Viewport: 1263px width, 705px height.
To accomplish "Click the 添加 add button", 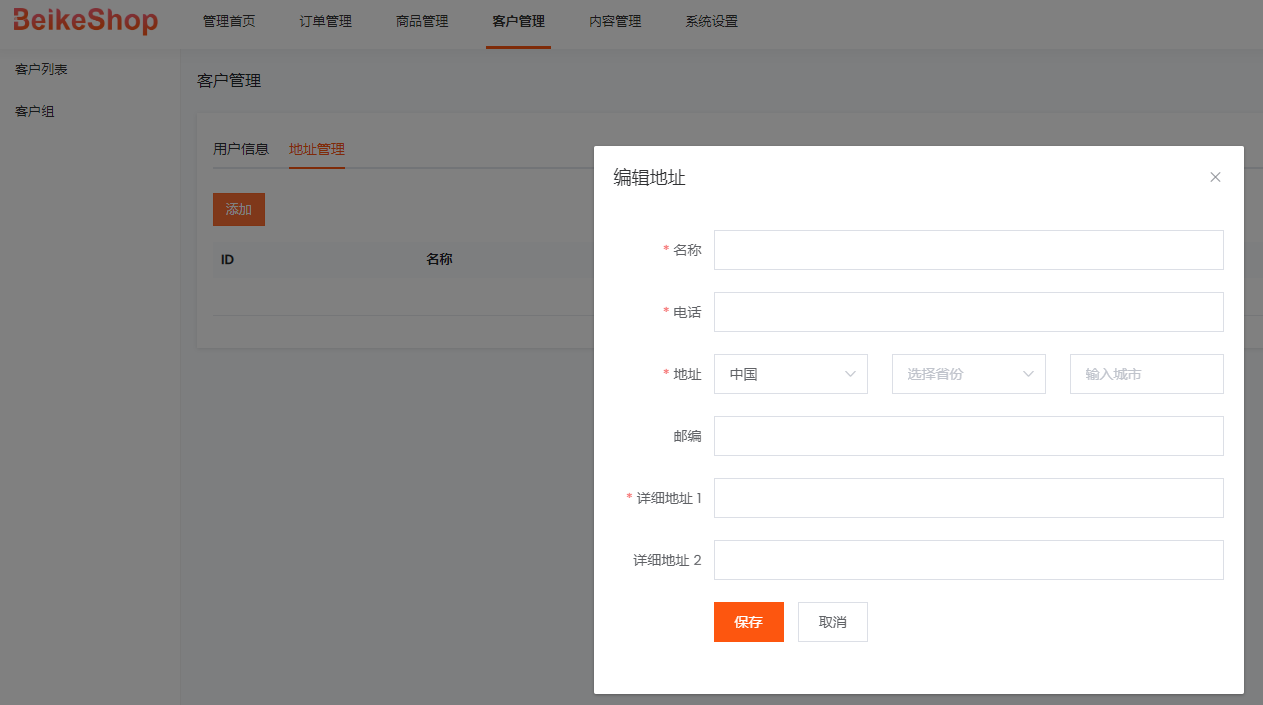I will click(x=239, y=209).
